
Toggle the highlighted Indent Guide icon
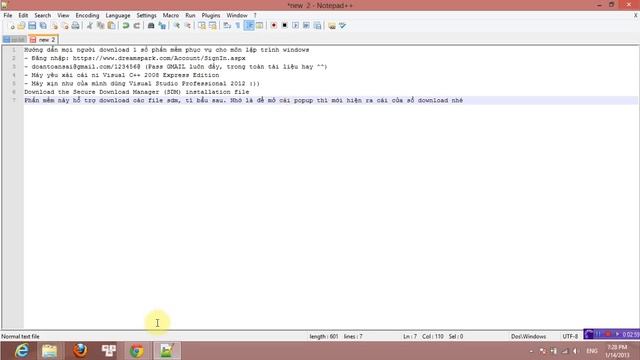249,26
